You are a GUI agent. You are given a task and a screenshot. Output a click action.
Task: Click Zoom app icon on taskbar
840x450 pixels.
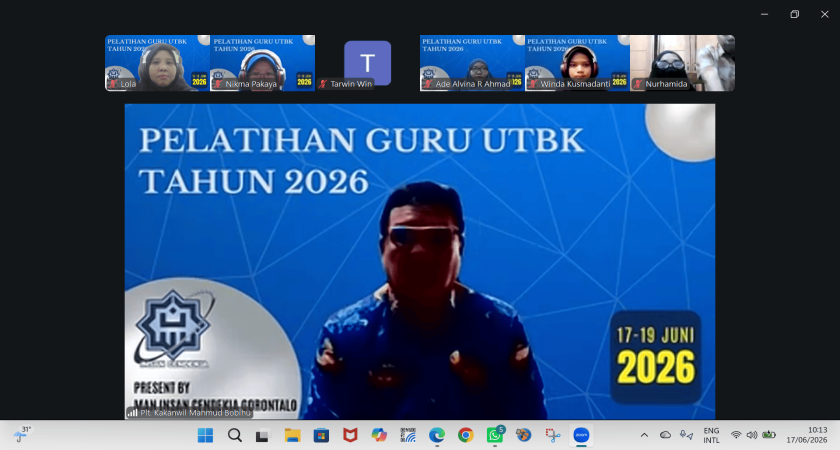[581, 435]
